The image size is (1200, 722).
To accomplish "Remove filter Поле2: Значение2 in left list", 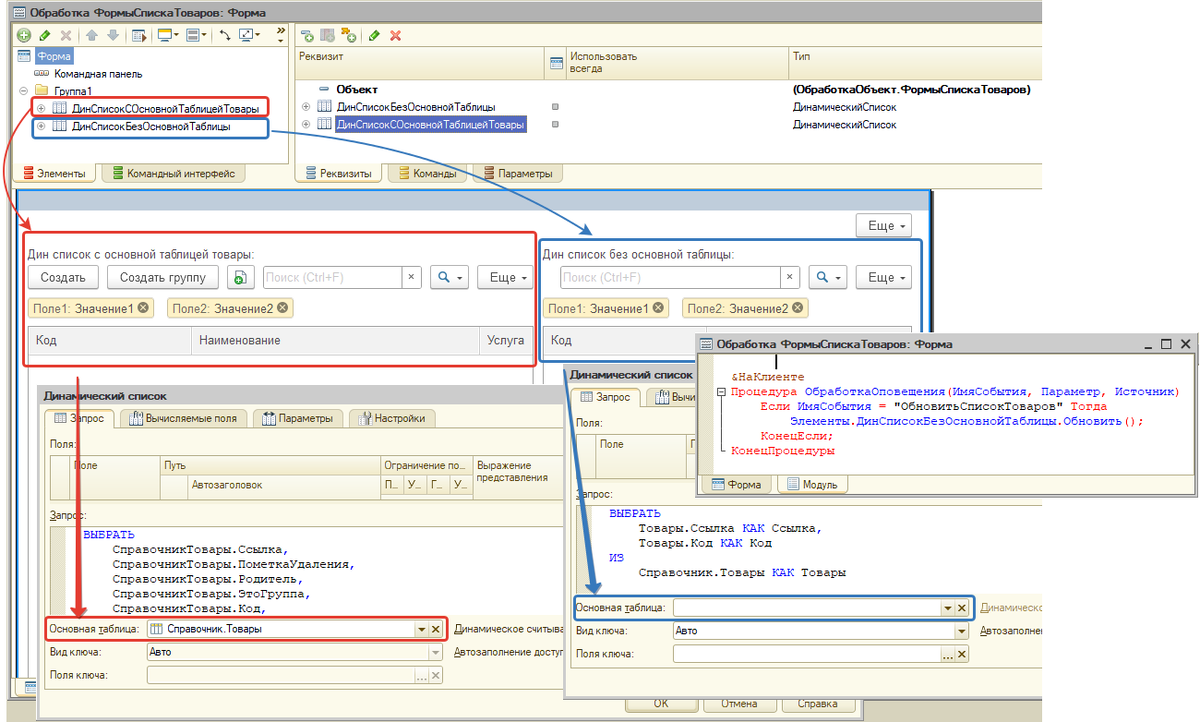I will coord(281,308).
